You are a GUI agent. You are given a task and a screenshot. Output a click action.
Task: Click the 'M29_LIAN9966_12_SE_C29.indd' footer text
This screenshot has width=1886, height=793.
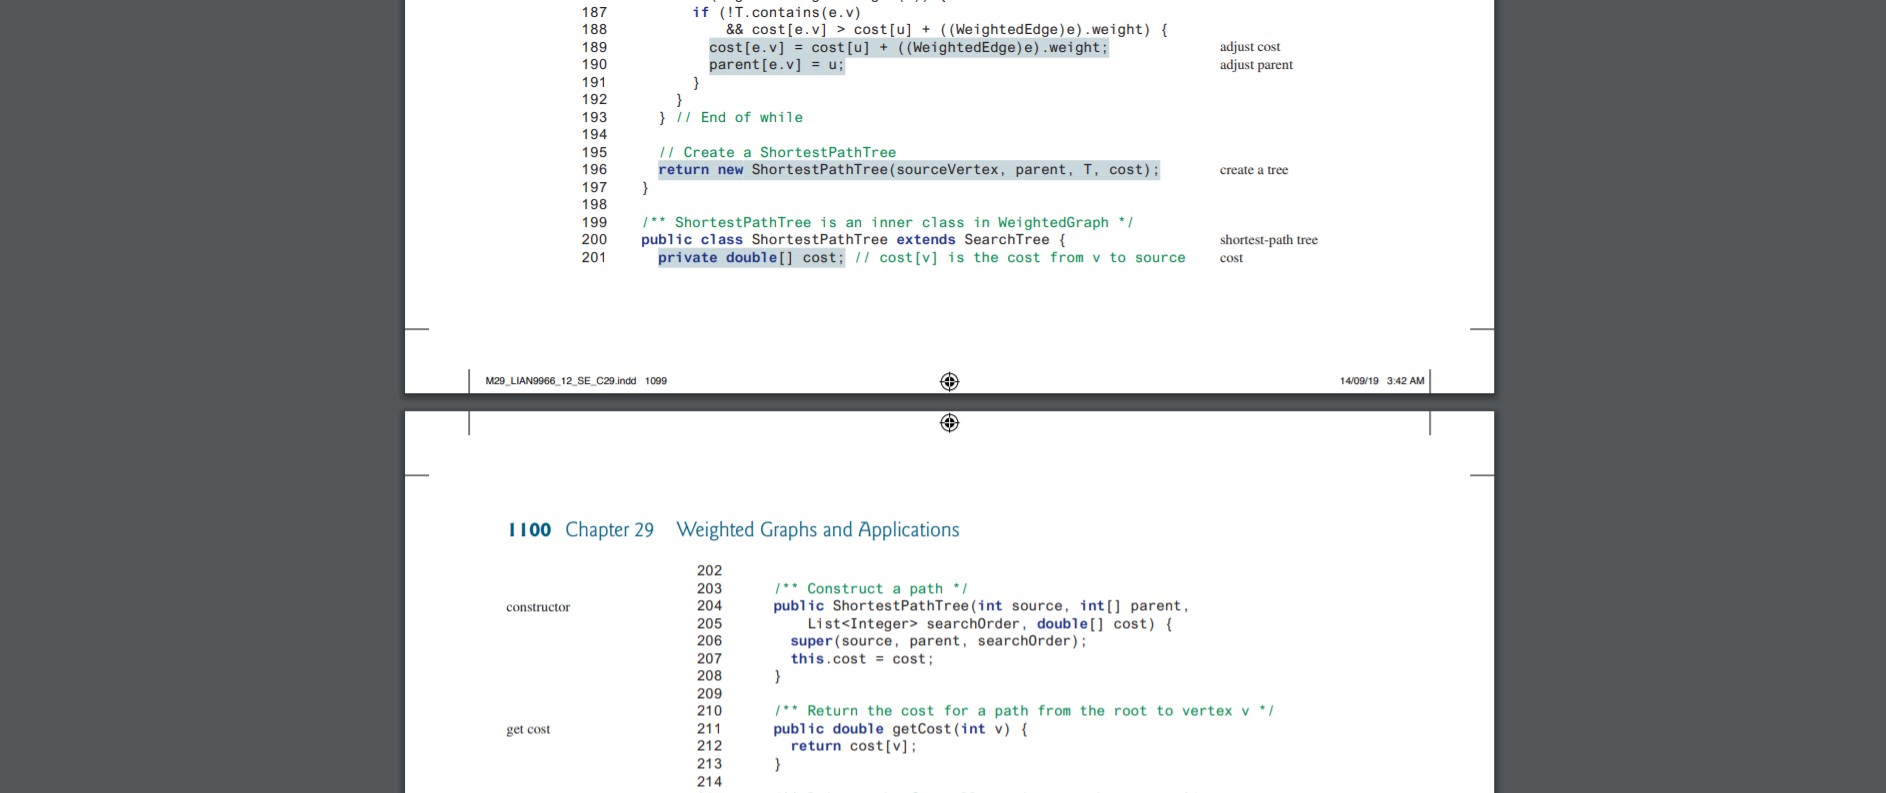pyautogui.click(x=560, y=381)
